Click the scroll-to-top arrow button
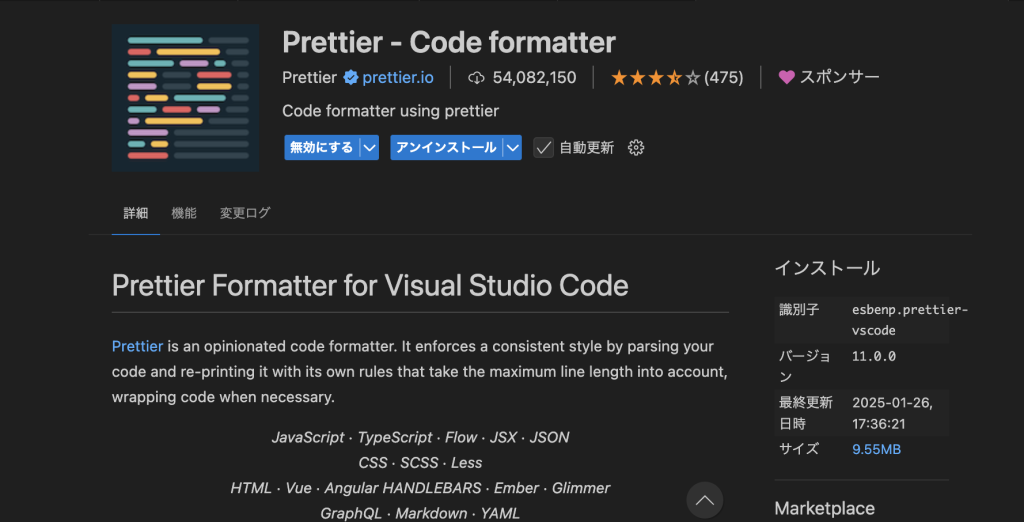Viewport: 1024px width, 522px height. [704, 500]
